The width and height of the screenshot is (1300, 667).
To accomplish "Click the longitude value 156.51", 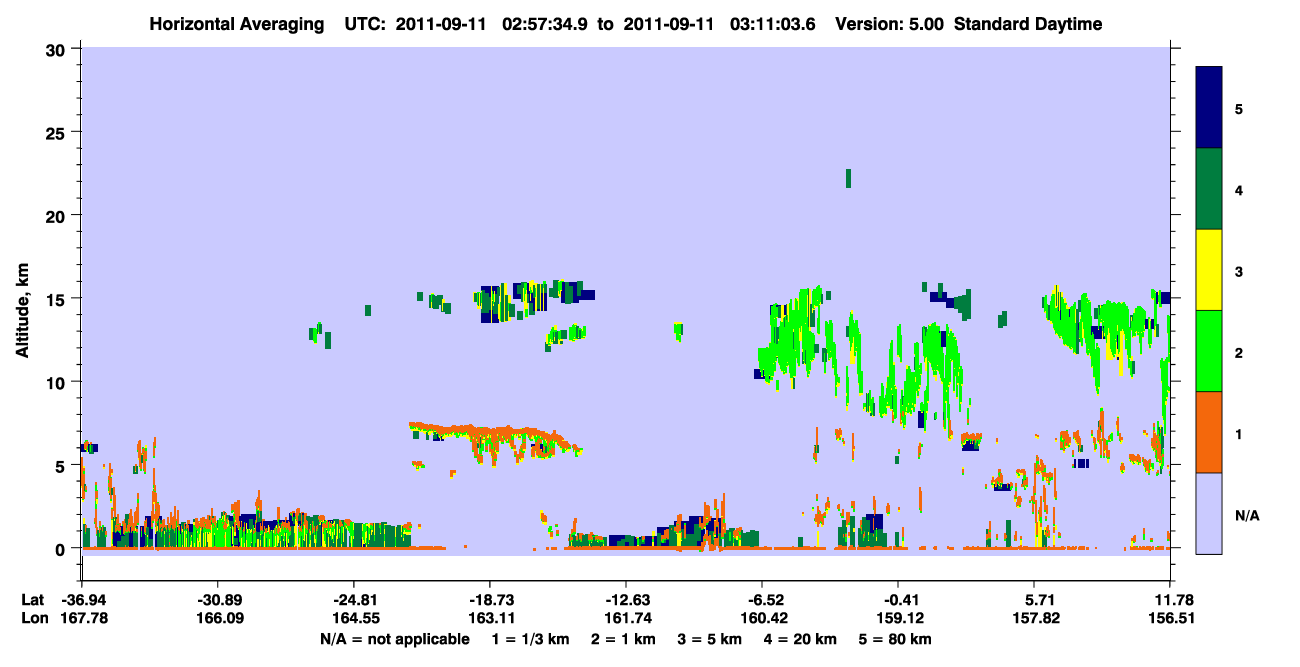I will click(1170, 618).
